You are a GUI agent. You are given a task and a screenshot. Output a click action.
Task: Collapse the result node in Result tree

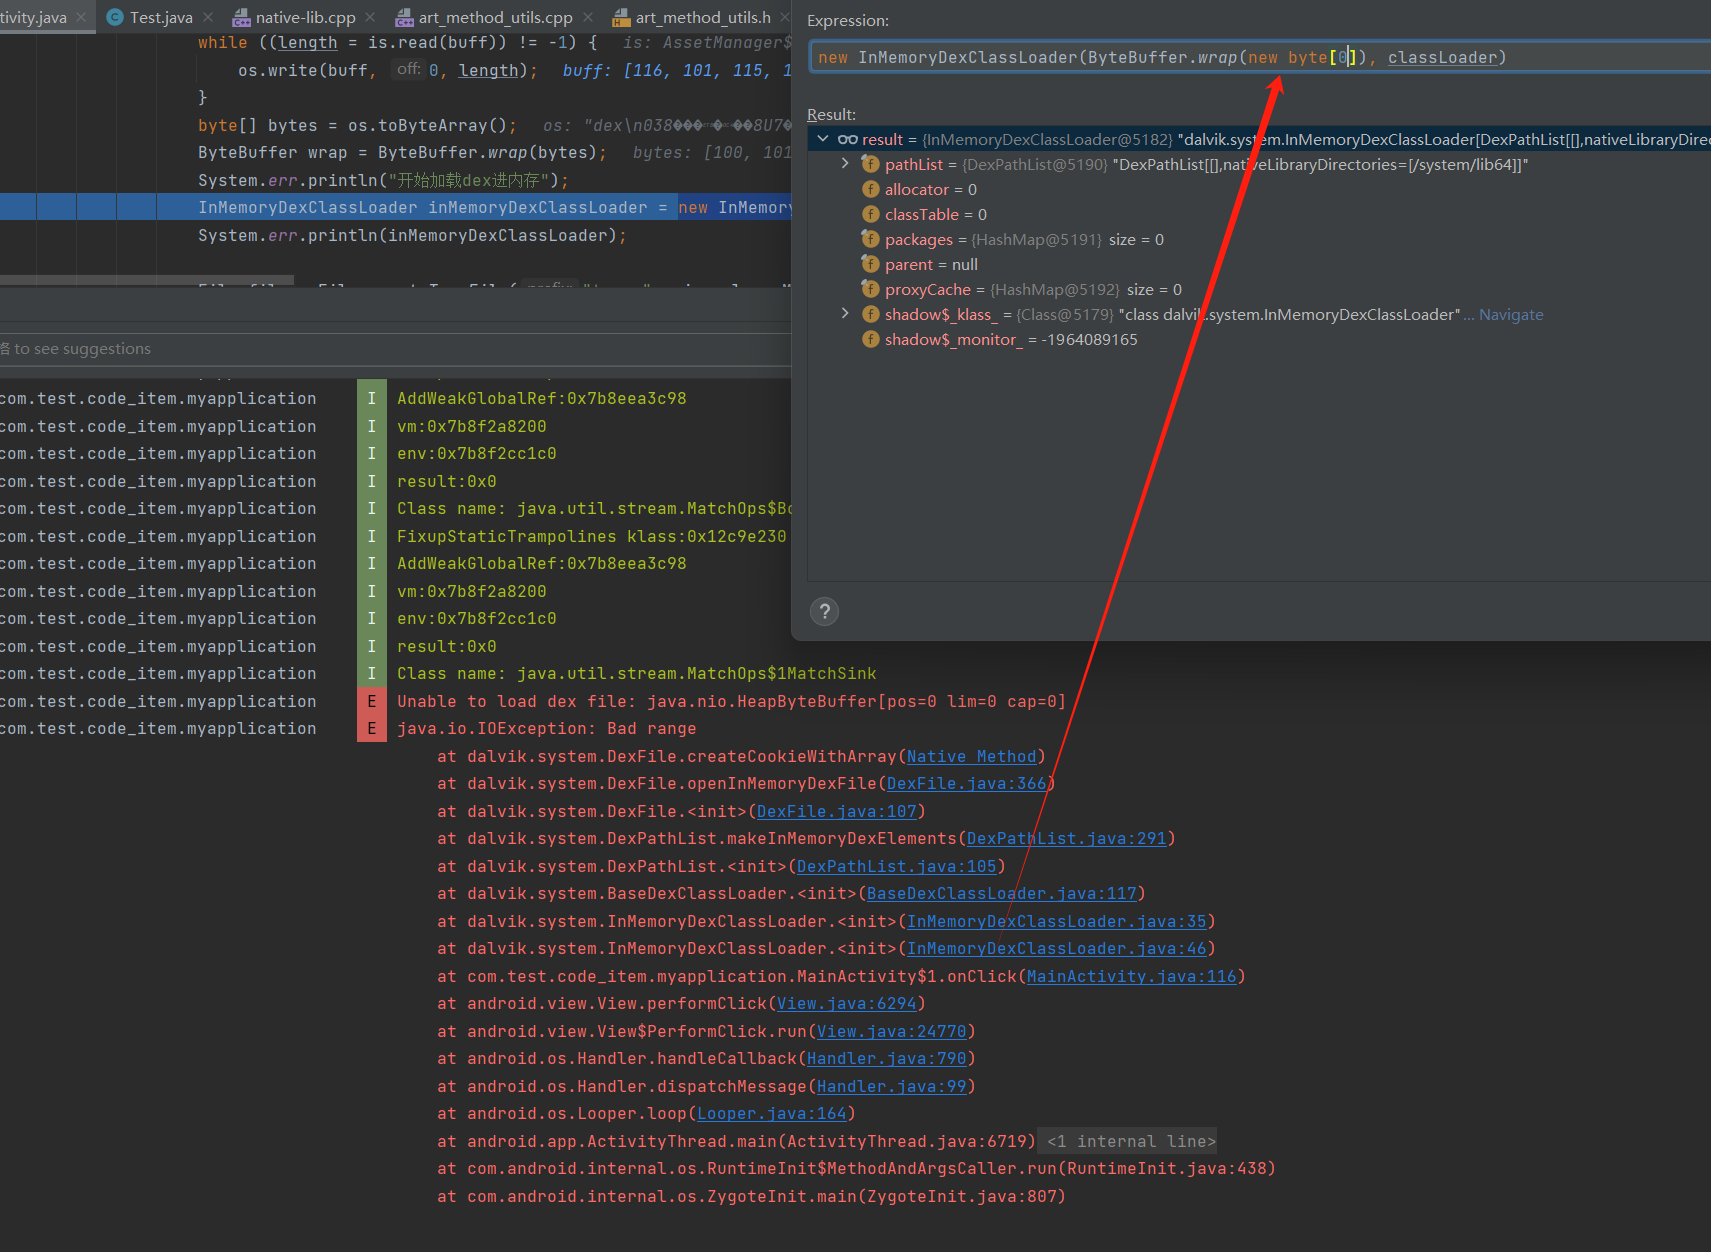[x=823, y=139]
